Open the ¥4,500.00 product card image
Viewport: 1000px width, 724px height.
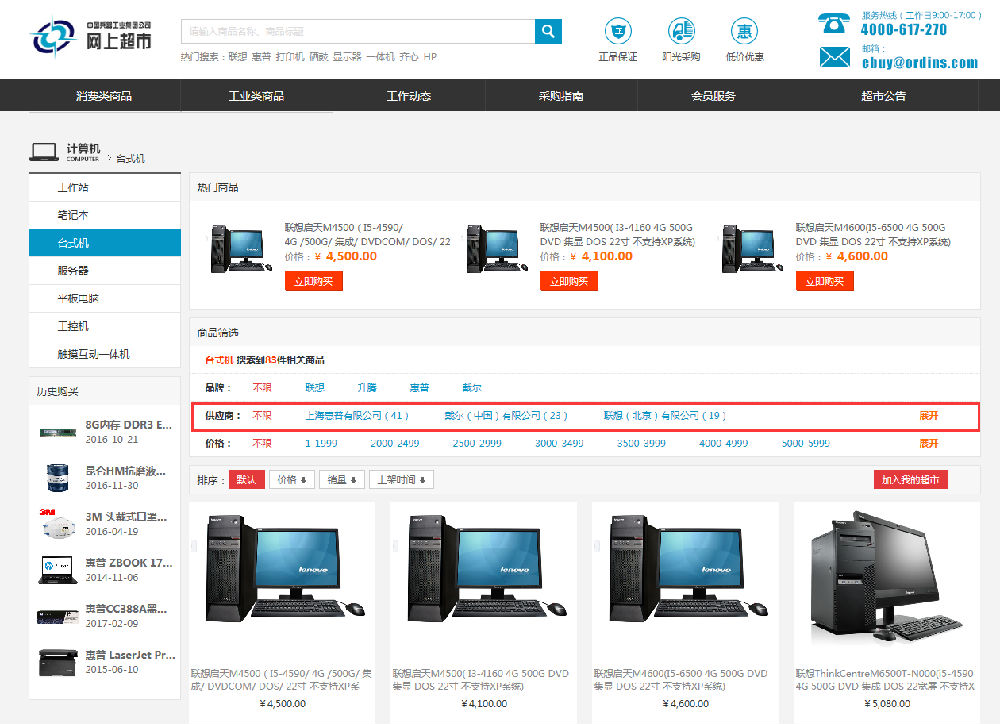pos(283,568)
